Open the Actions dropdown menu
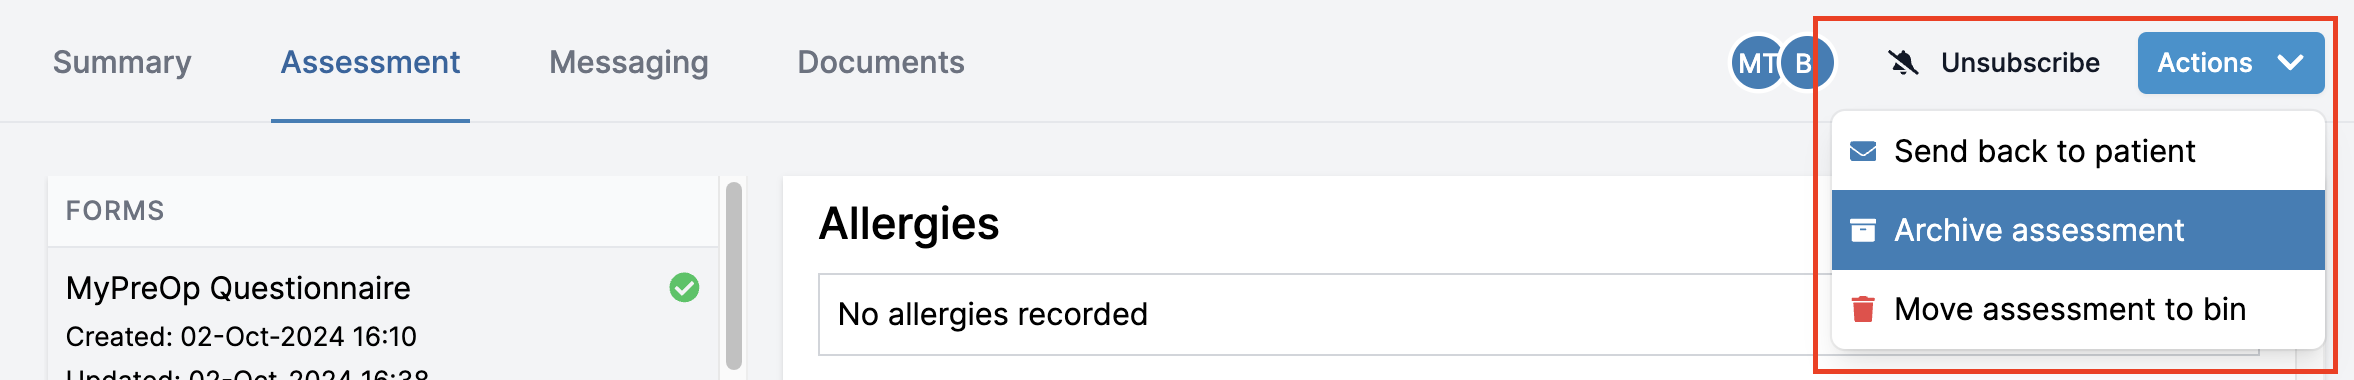This screenshot has height=380, width=2354. [2231, 63]
